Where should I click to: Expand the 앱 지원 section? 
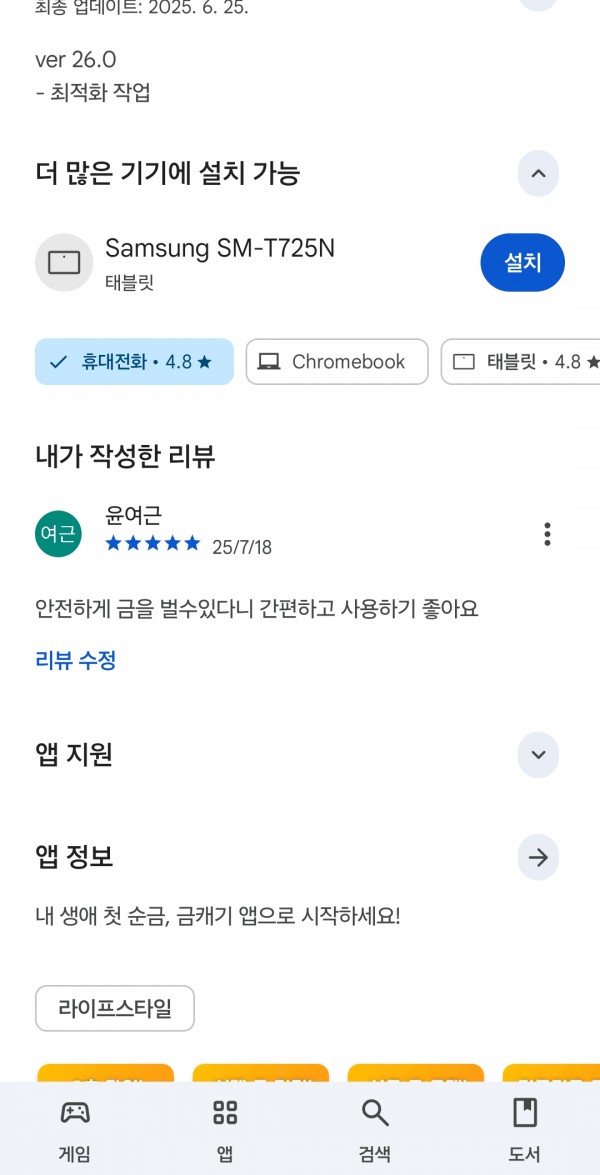[538, 755]
